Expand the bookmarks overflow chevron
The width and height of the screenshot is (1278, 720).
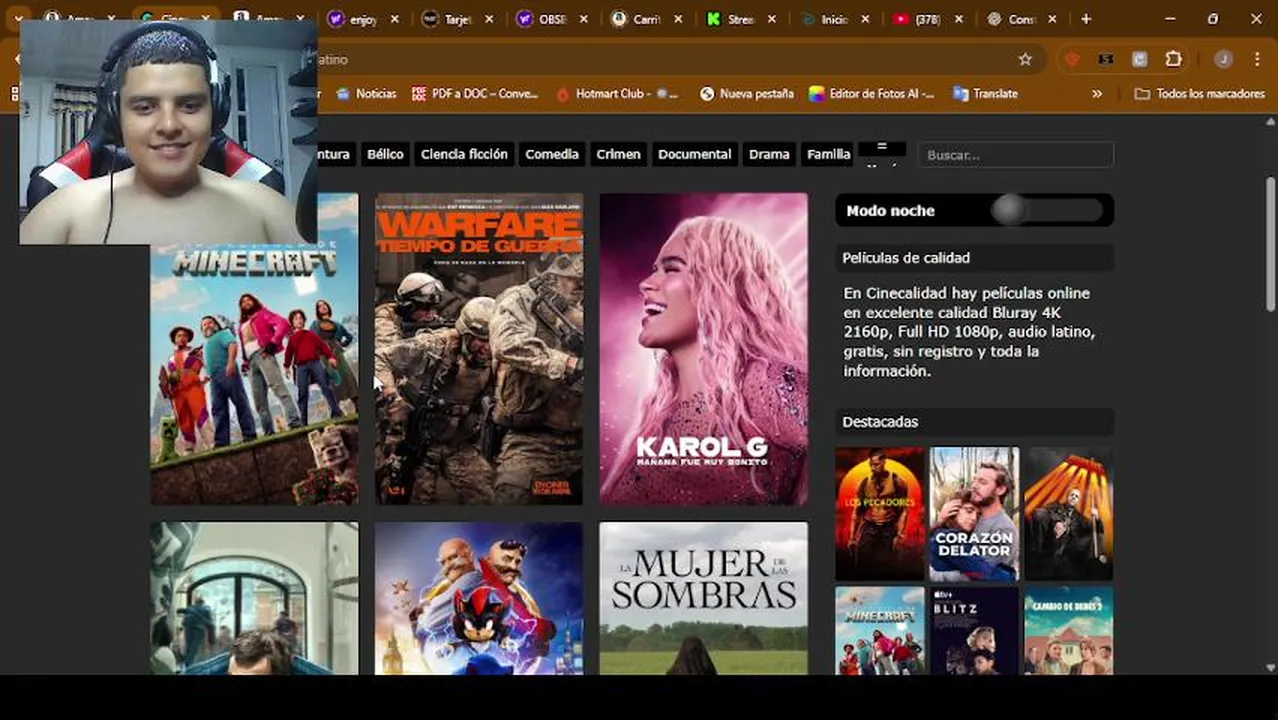pos(1097,94)
